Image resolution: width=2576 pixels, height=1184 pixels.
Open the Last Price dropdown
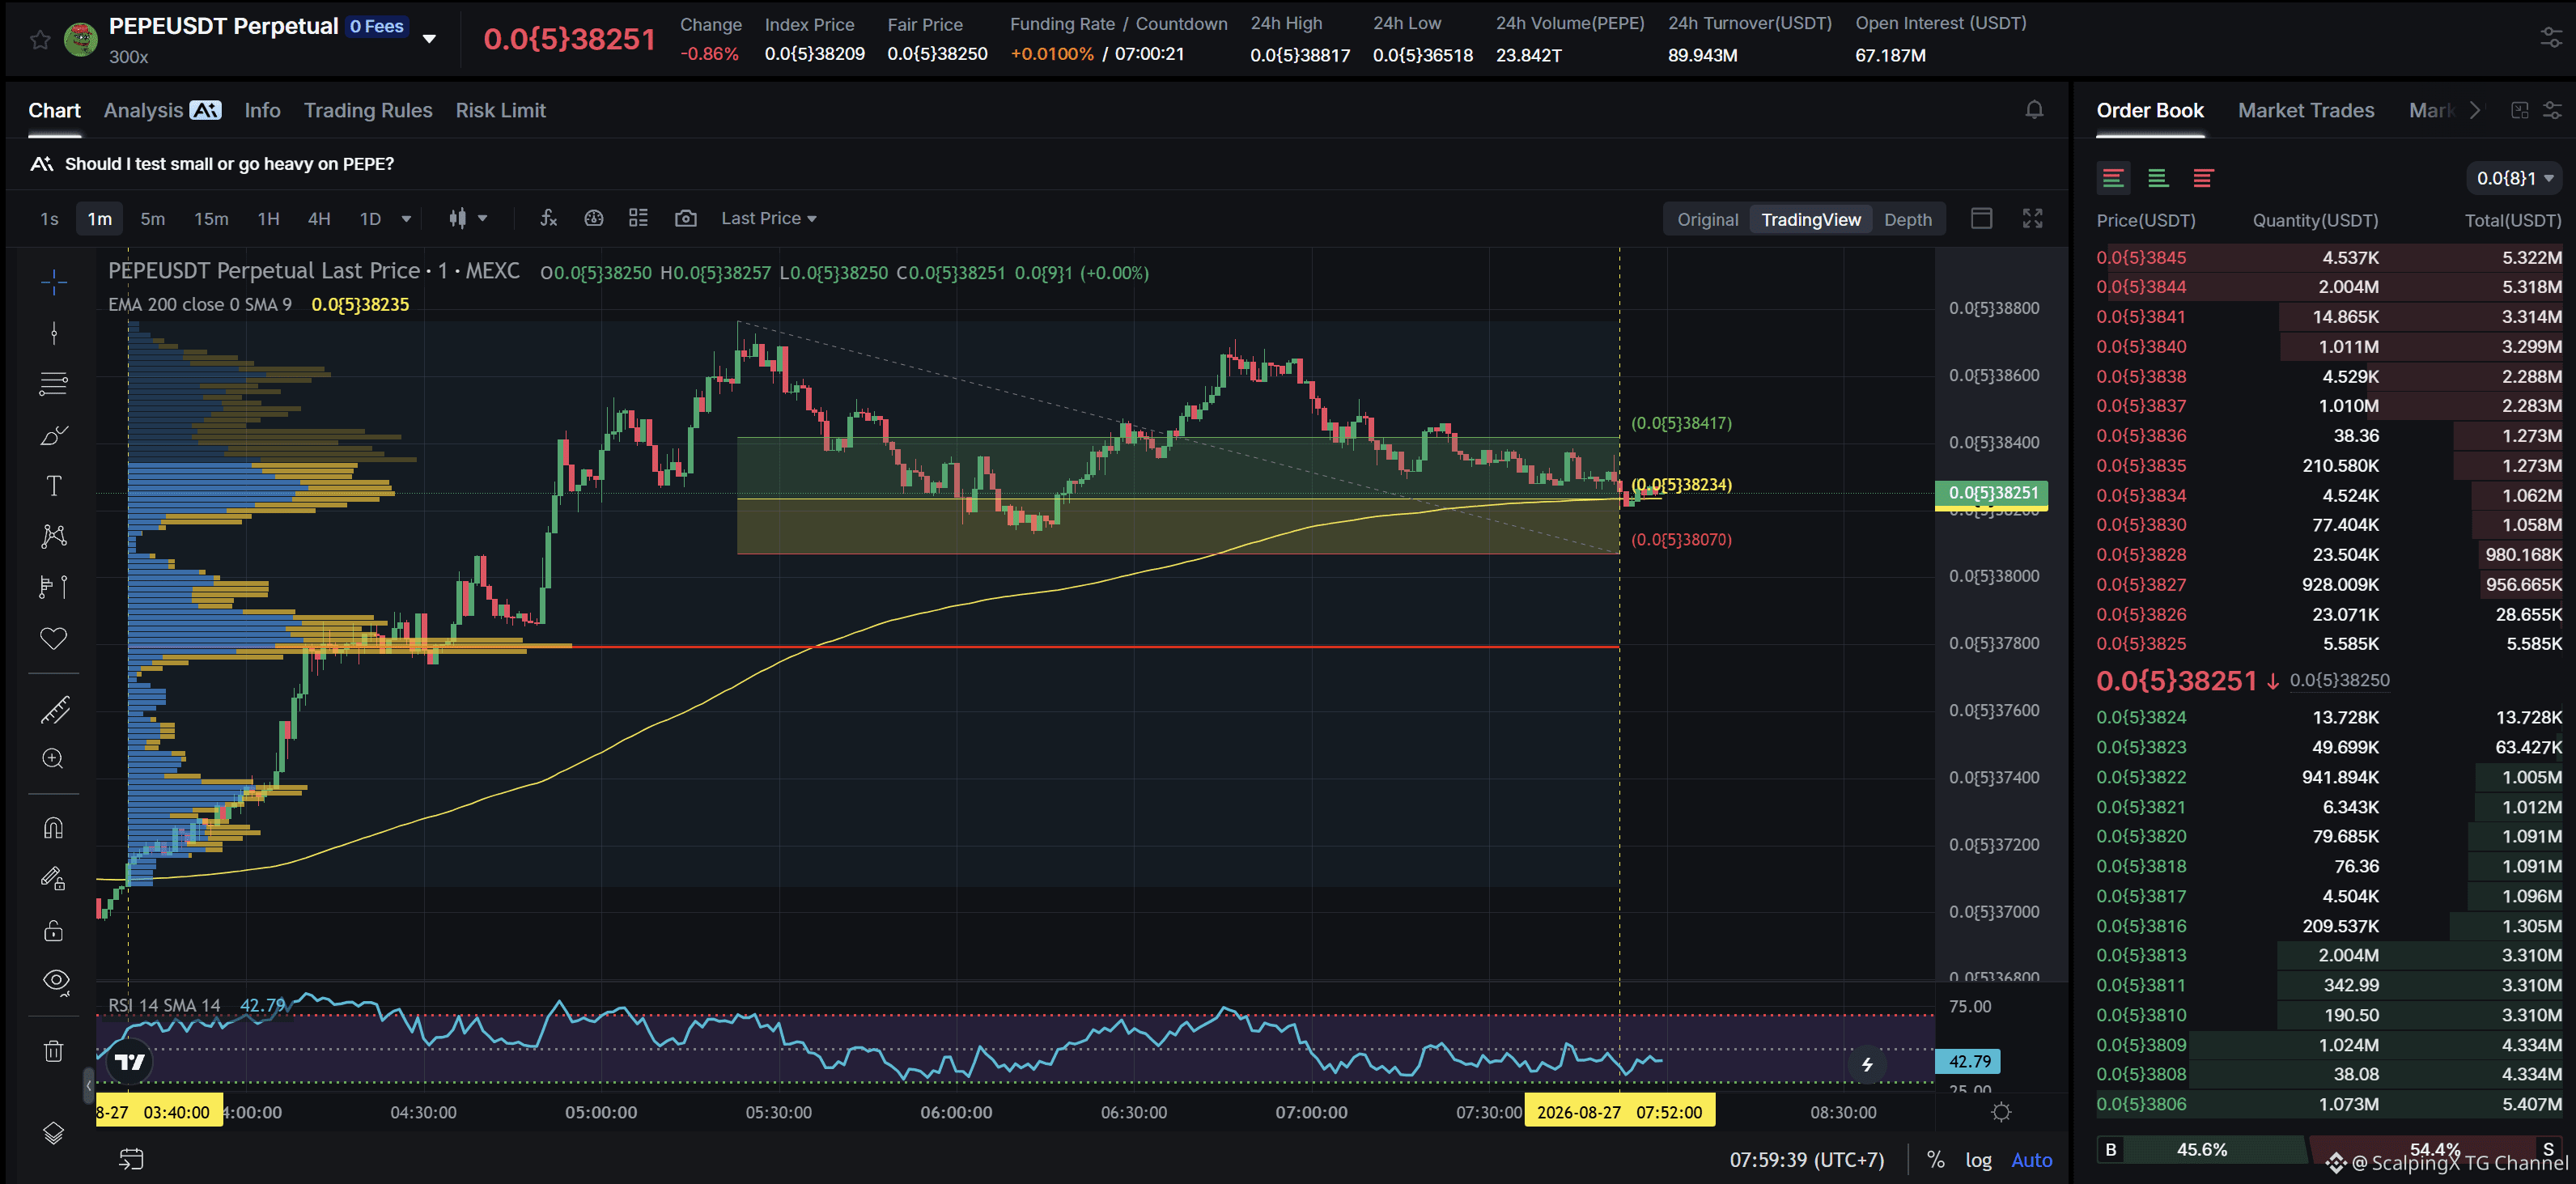(x=768, y=218)
